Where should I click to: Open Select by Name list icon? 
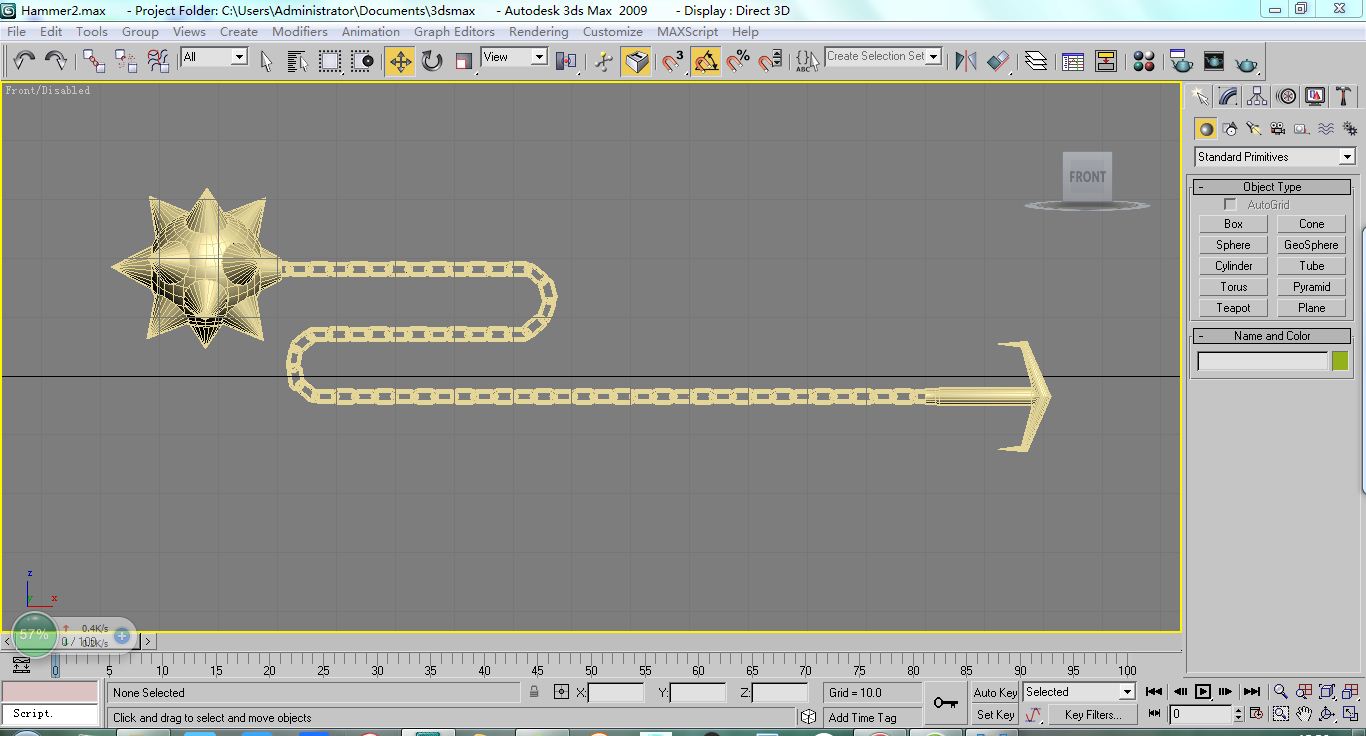pyautogui.click(x=298, y=61)
